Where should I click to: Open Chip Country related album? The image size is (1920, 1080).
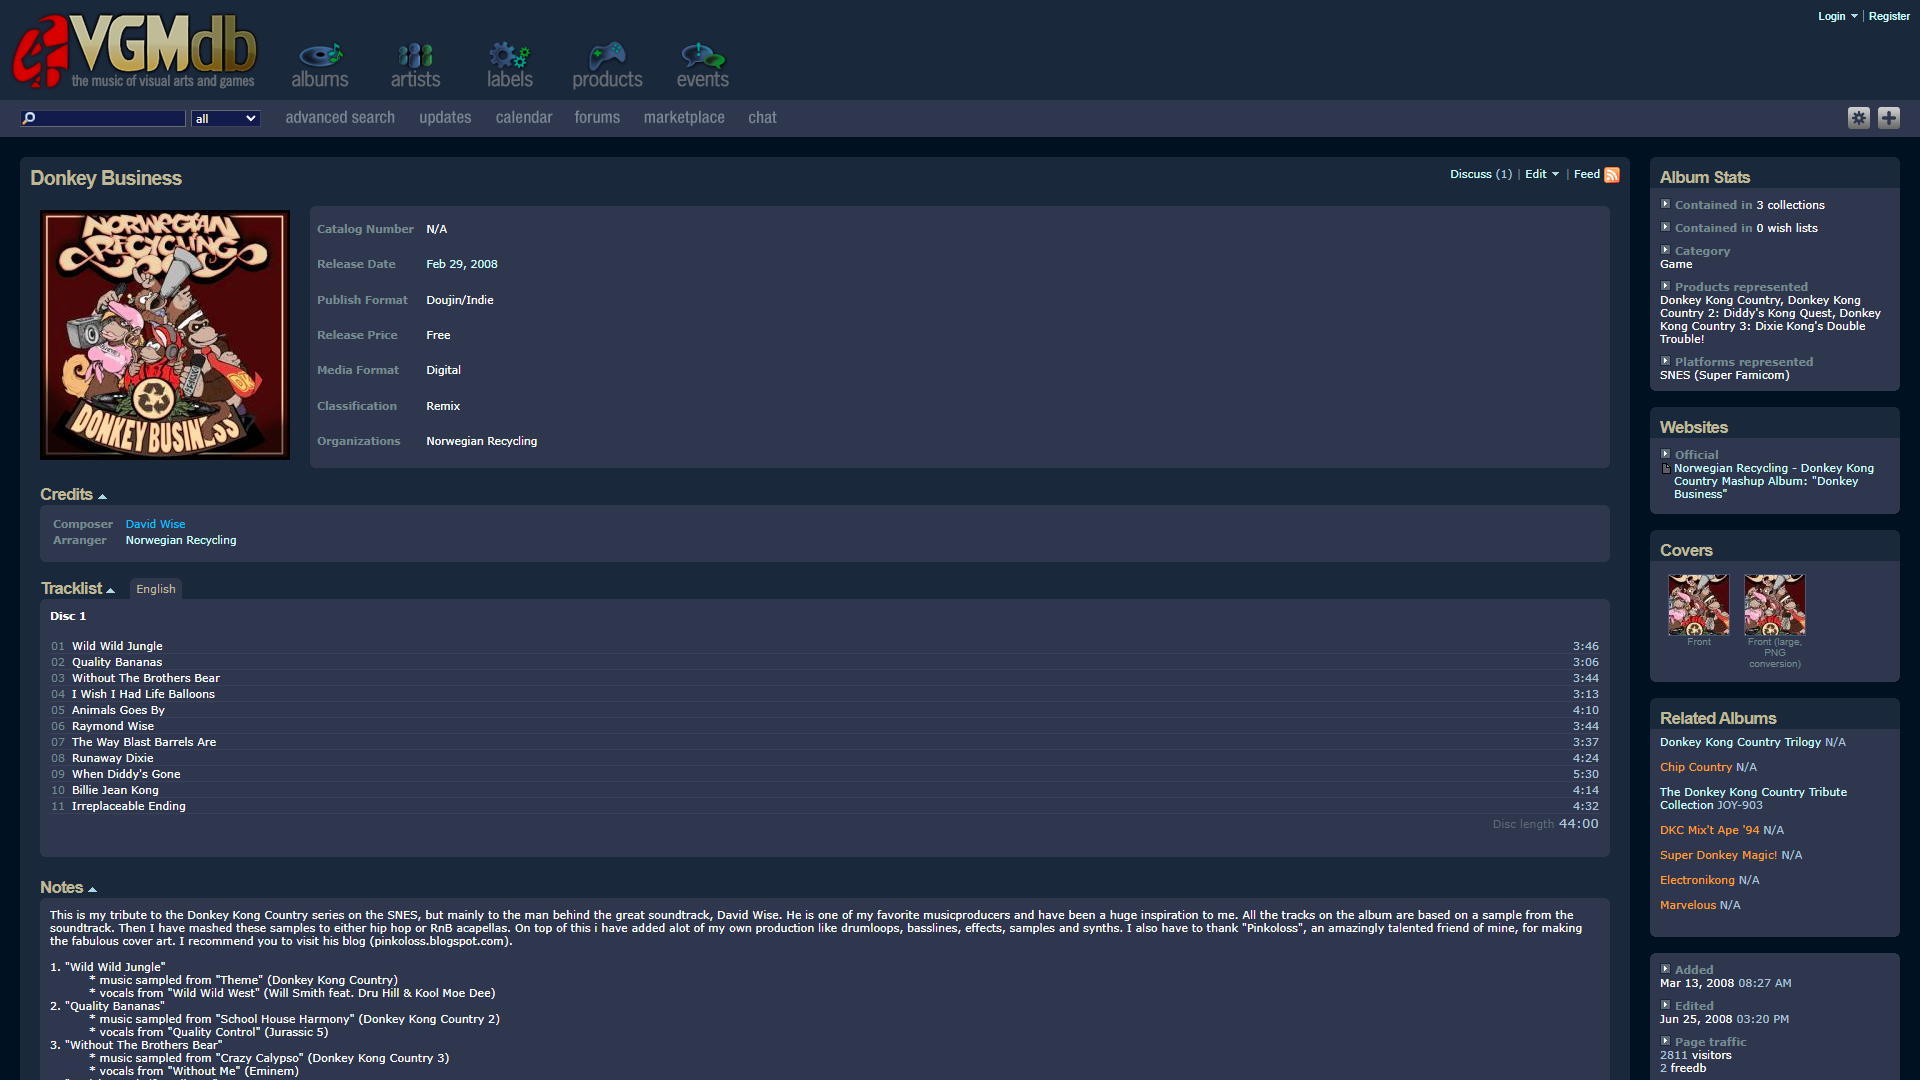pos(1695,767)
